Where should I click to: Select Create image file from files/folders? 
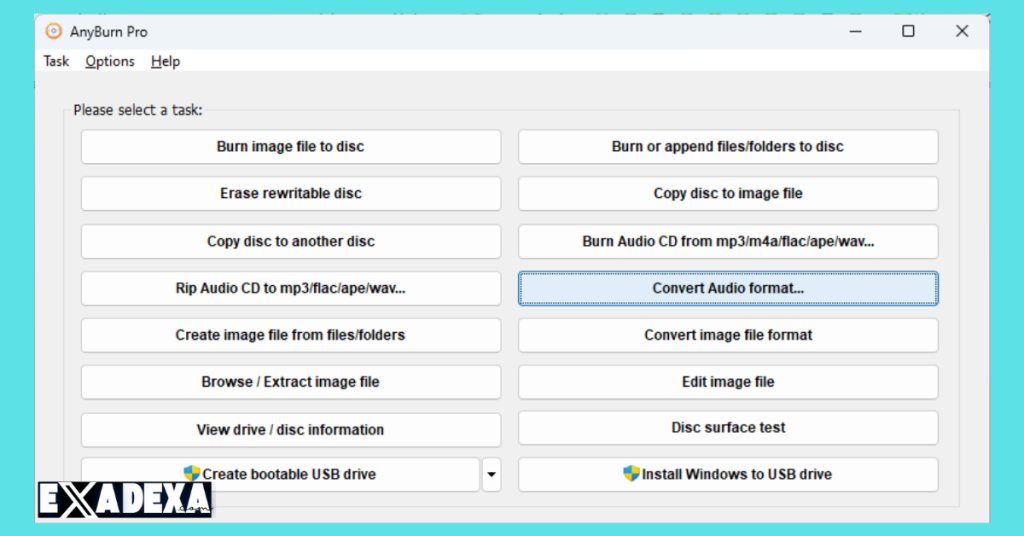point(290,335)
